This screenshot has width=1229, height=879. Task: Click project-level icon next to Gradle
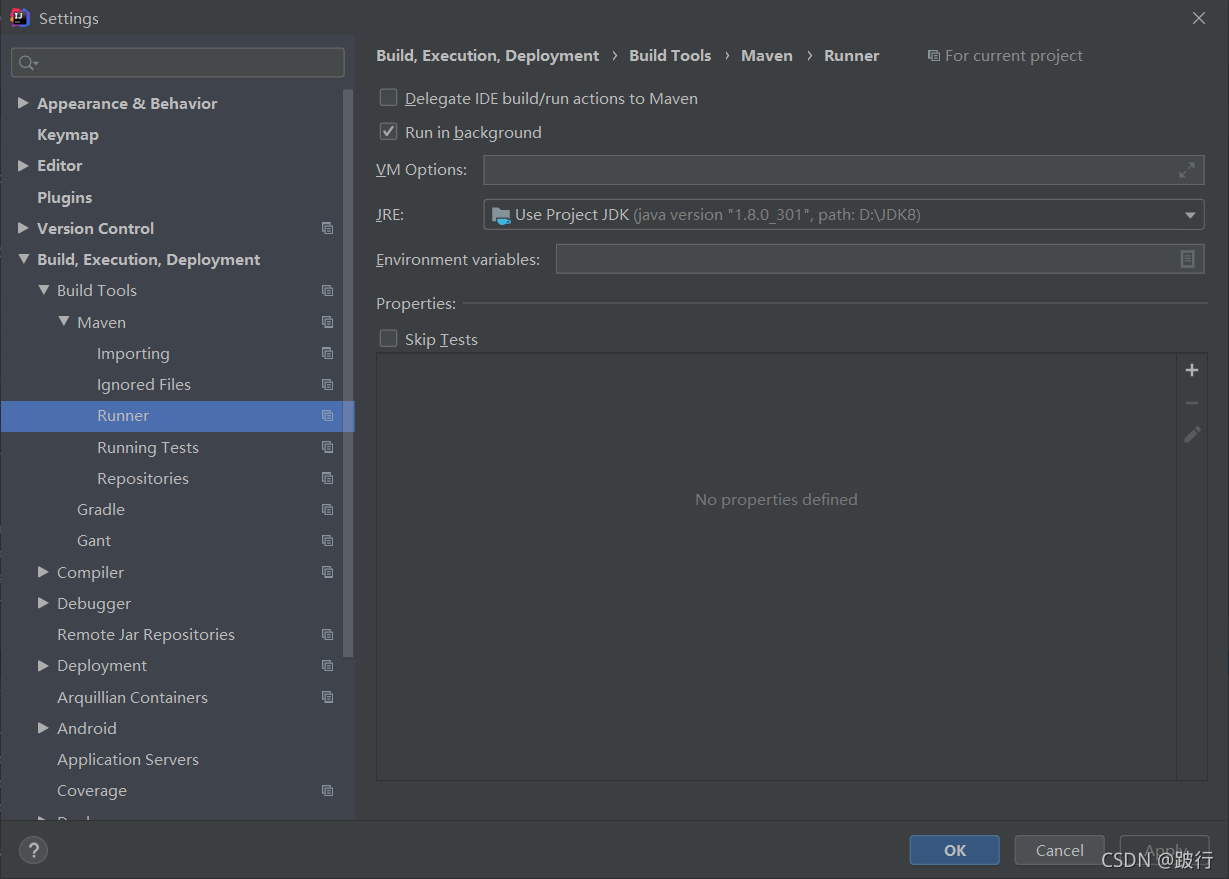click(327, 510)
